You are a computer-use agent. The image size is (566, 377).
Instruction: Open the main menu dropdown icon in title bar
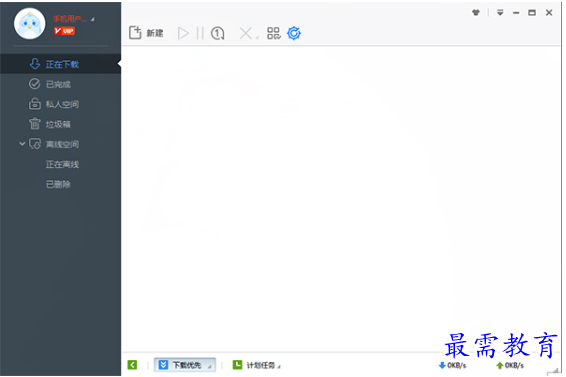click(x=500, y=13)
